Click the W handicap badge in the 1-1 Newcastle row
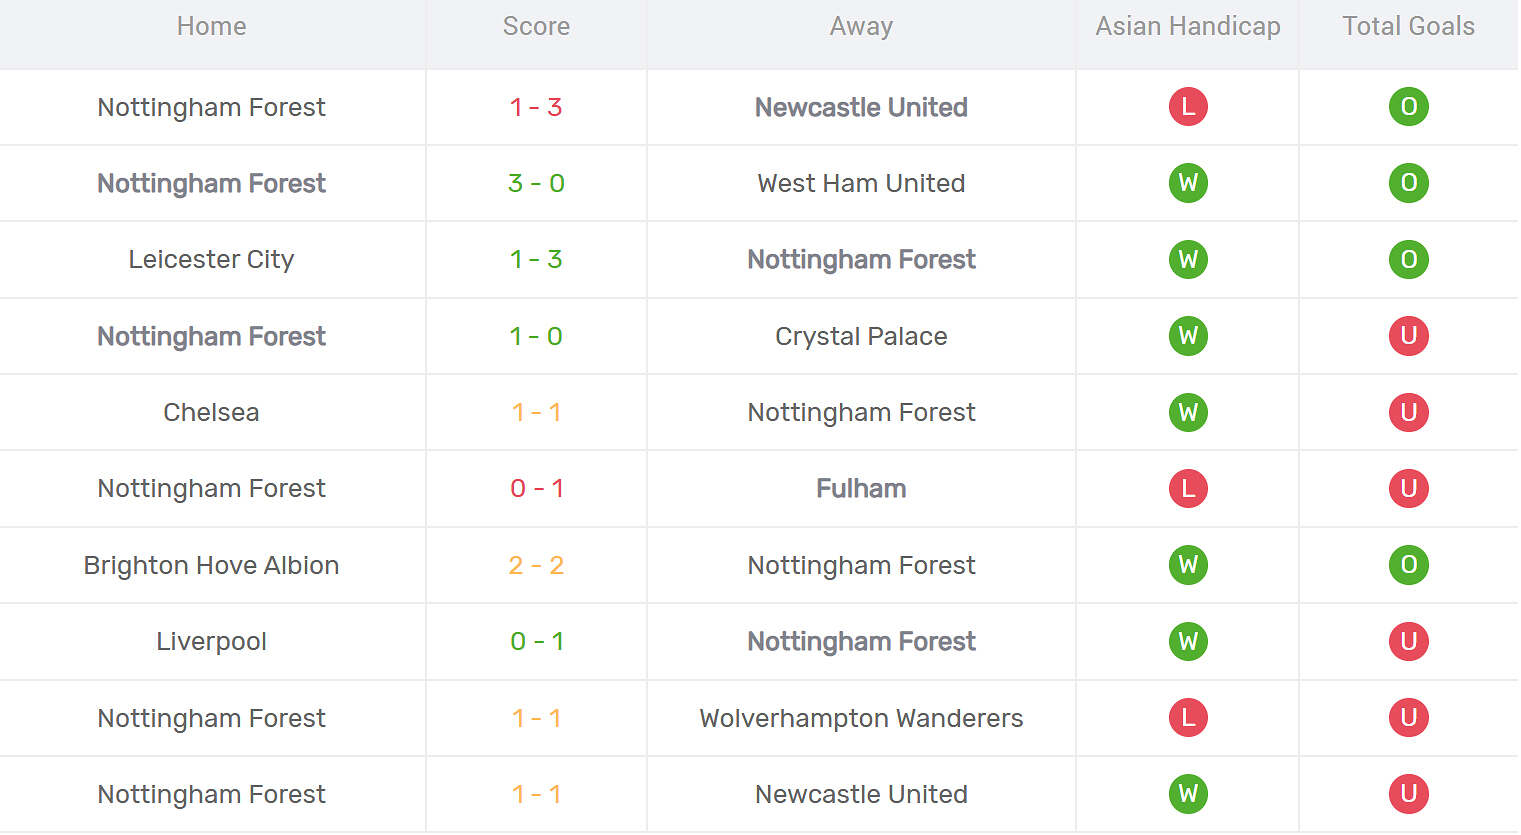The image size is (1521, 835). click(x=1188, y=794)
